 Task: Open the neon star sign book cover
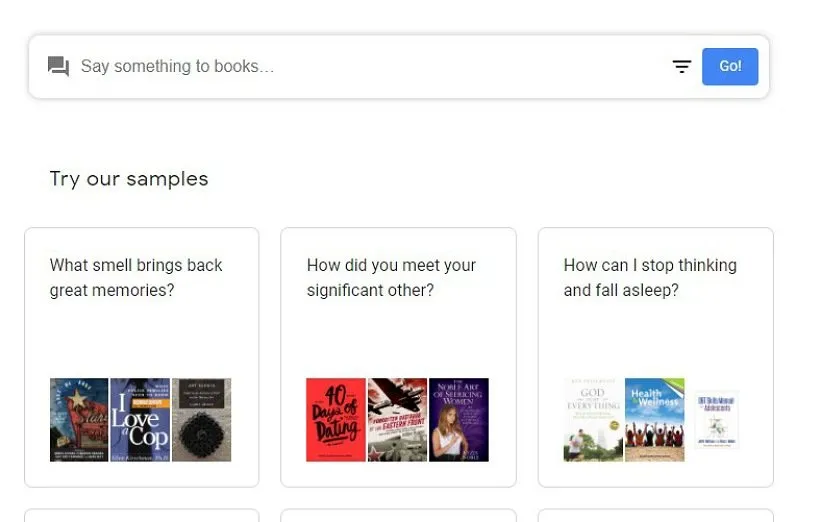coord(79,420)
